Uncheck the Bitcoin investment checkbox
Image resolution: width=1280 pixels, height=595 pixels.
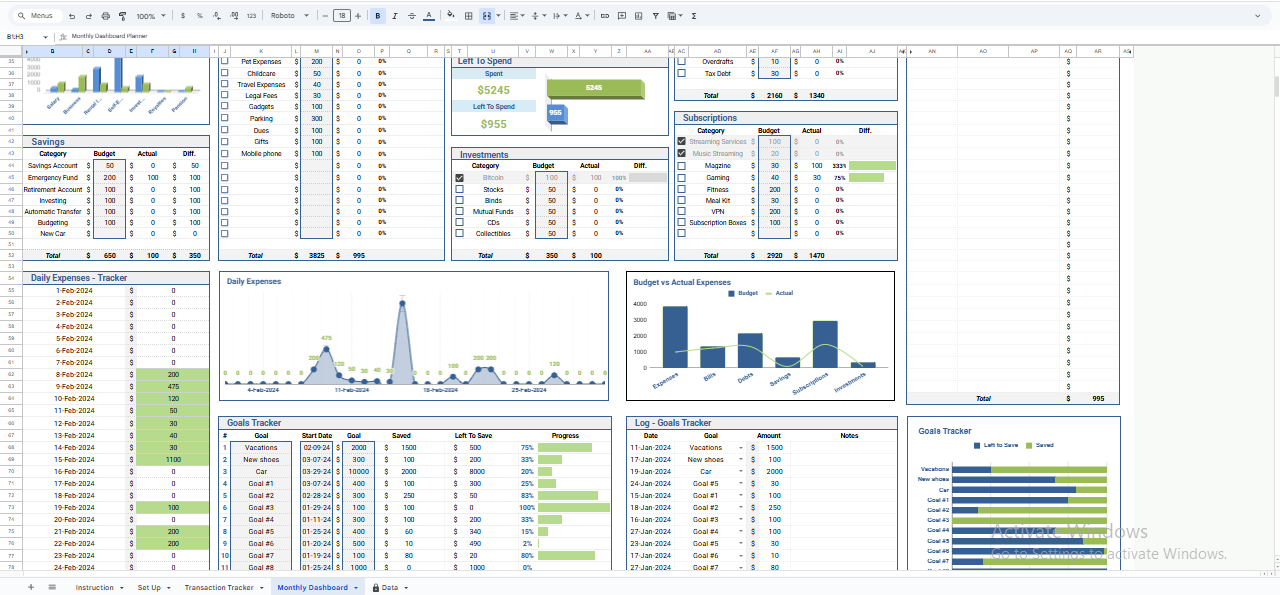460,177
